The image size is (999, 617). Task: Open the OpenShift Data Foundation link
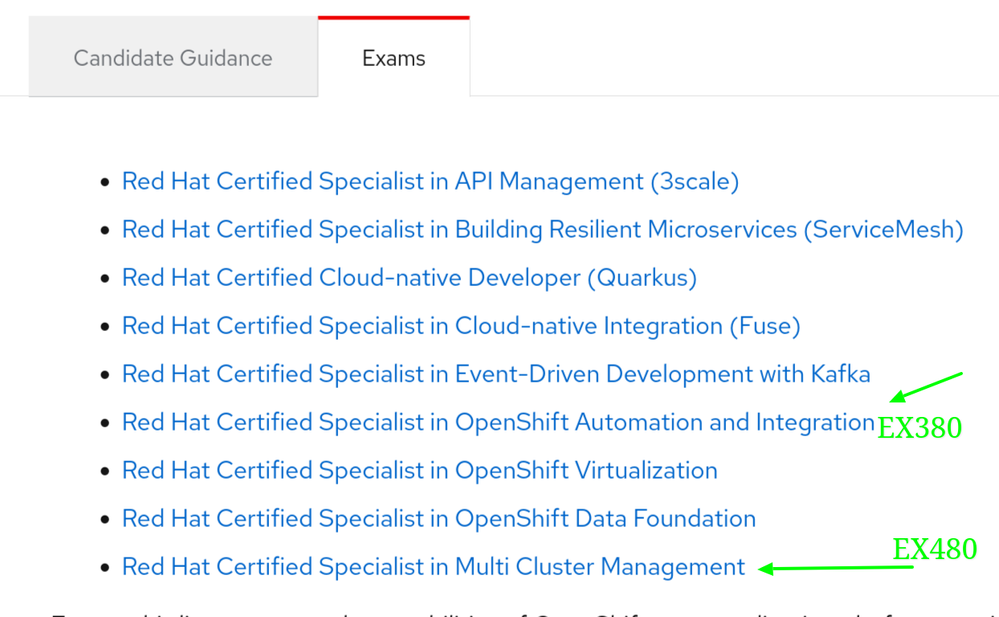click(x=438, y=519)
